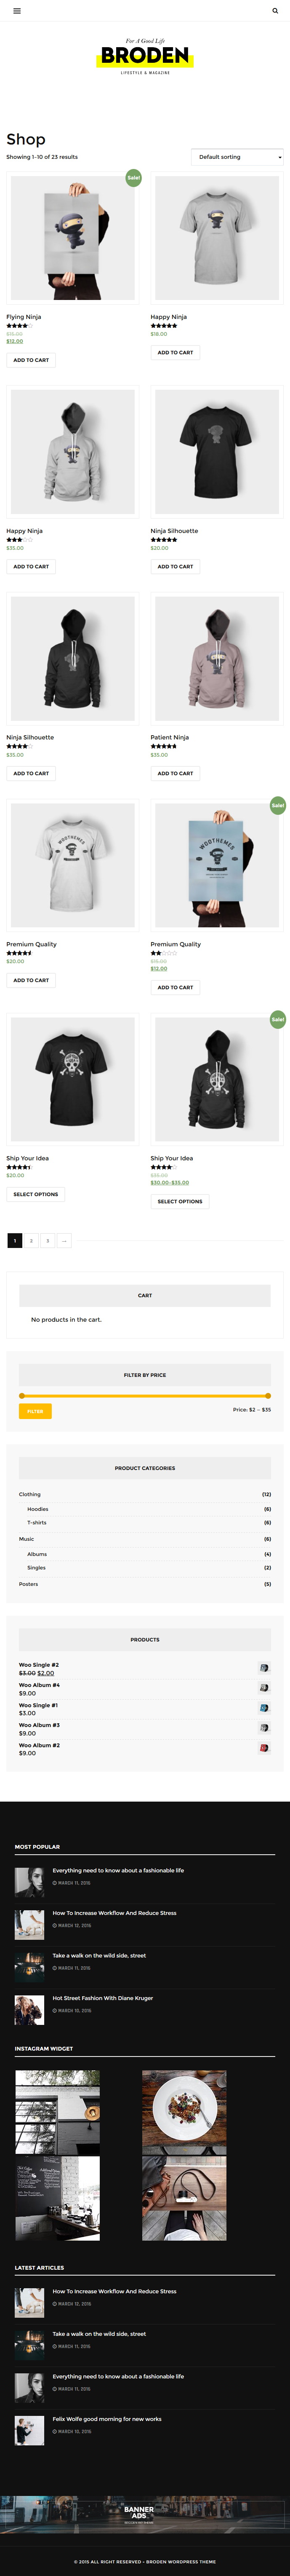Open the Hoodies product category
Viewport: 290px width, 2576px height.
coord(38,1509)
